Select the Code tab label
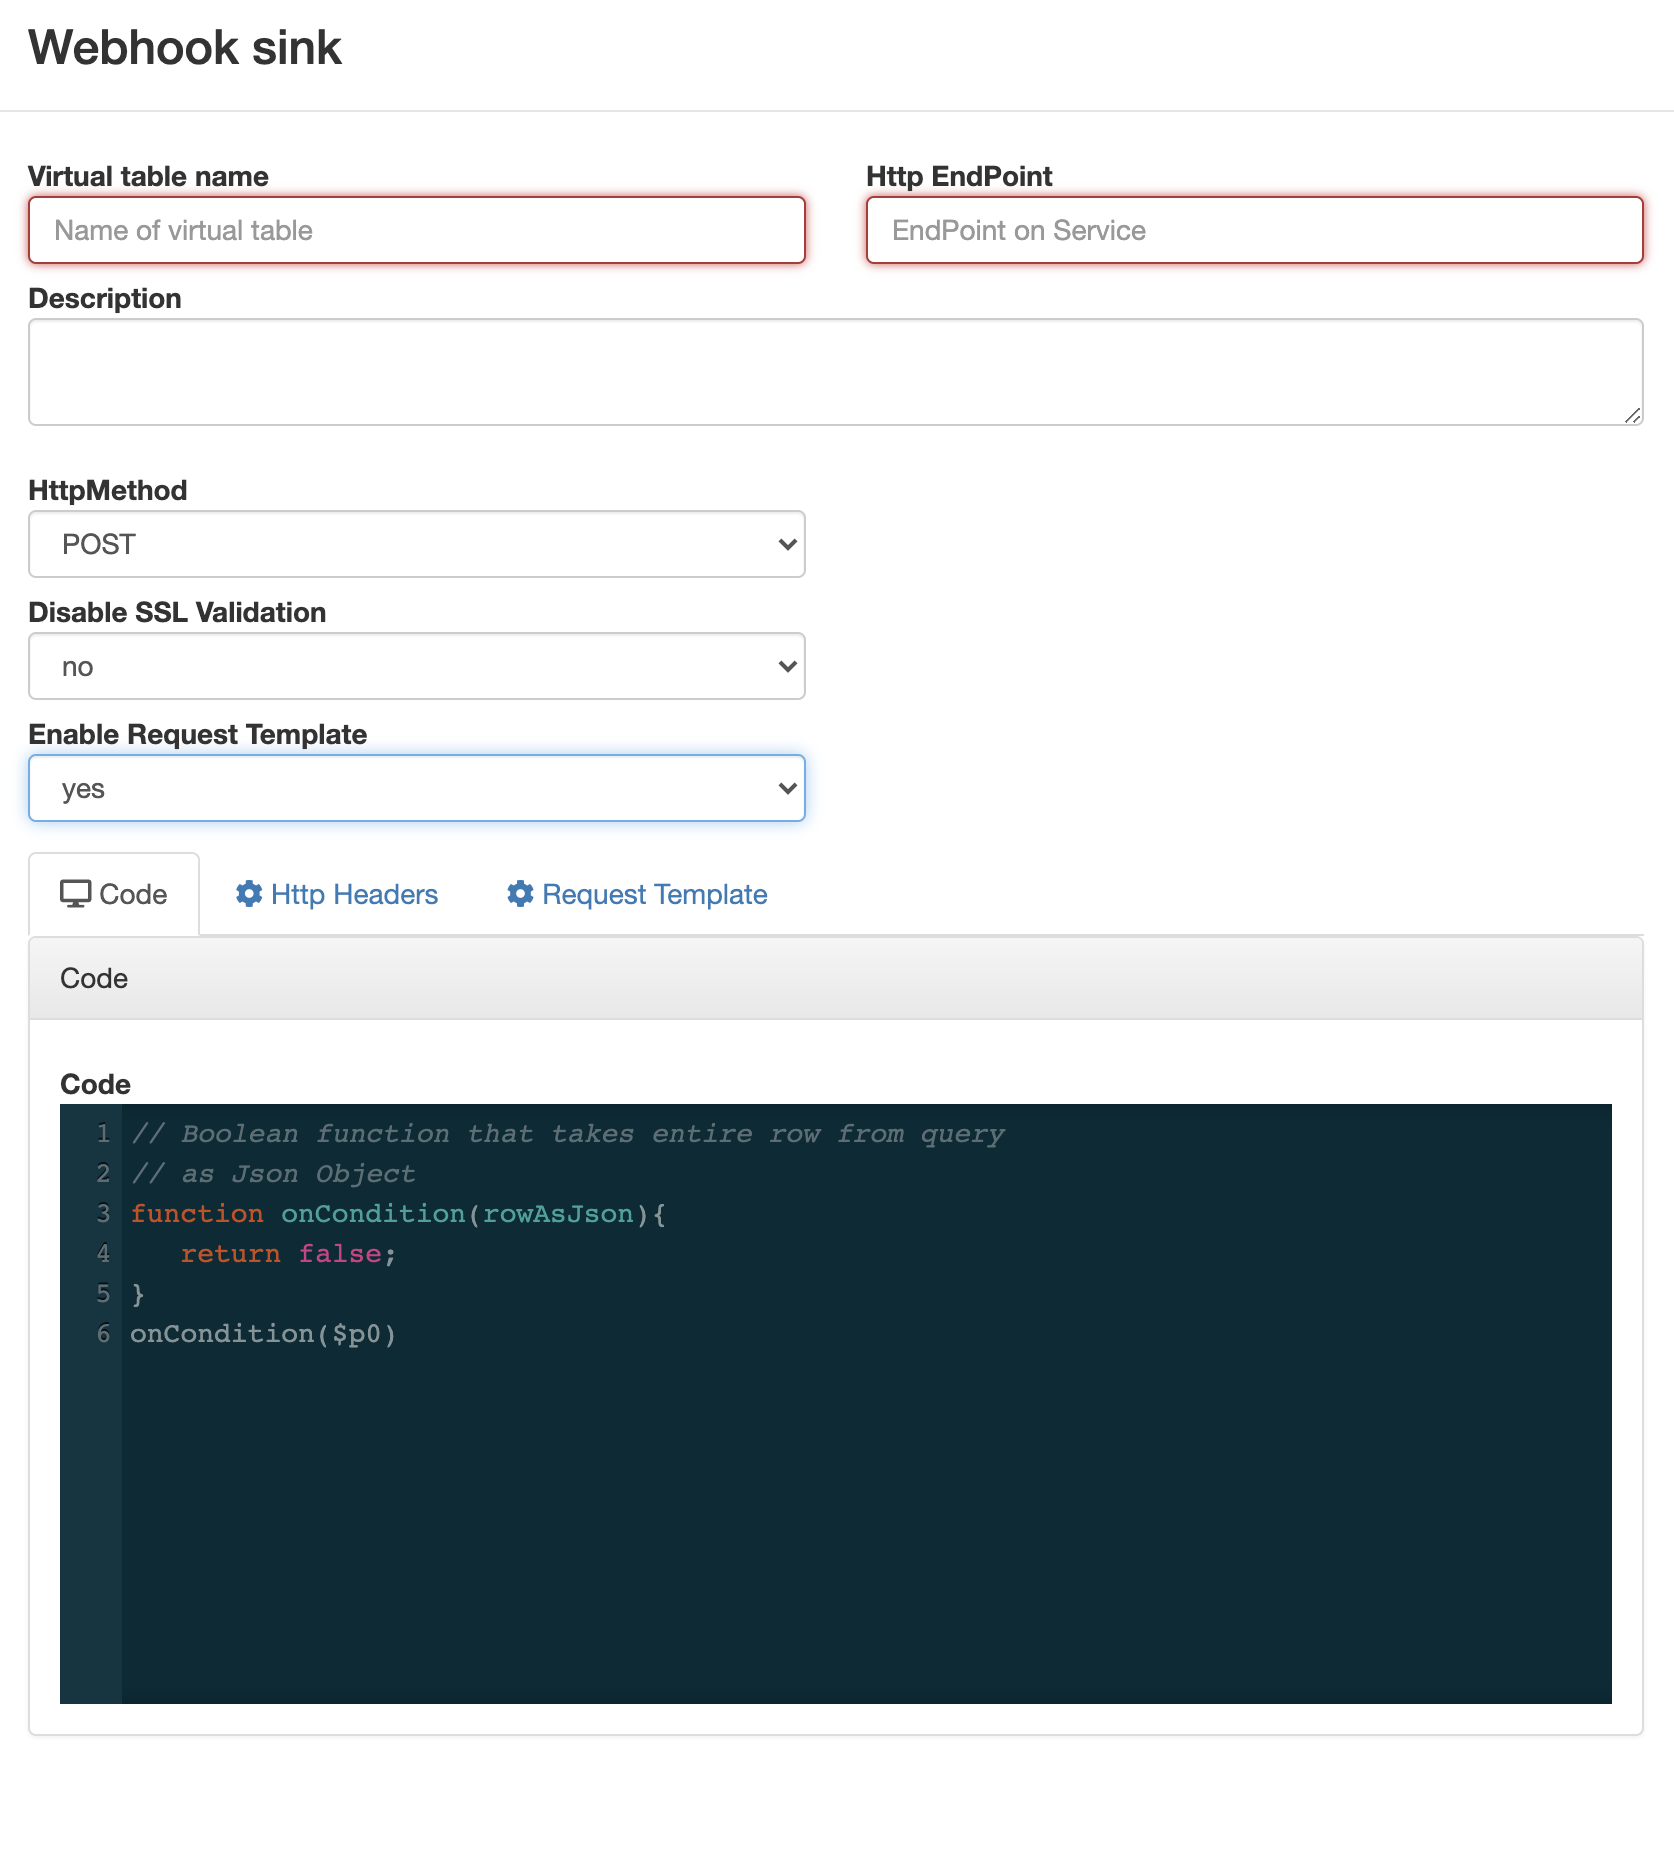1674x1854 pixels. click(x=133, y=894)
